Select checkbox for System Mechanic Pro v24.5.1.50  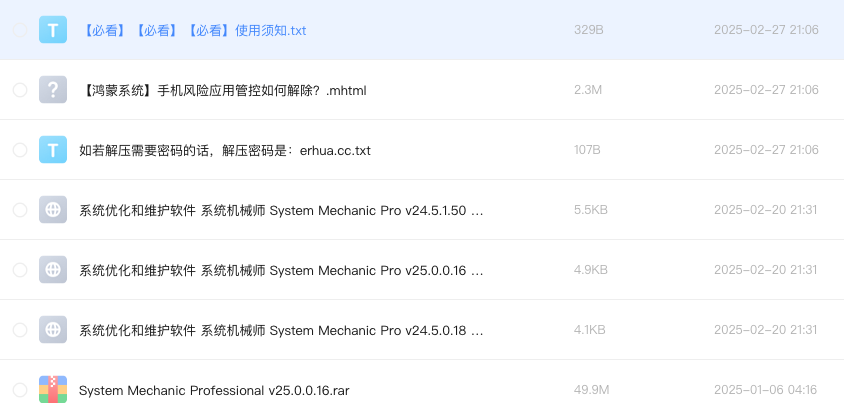point(20,210)
